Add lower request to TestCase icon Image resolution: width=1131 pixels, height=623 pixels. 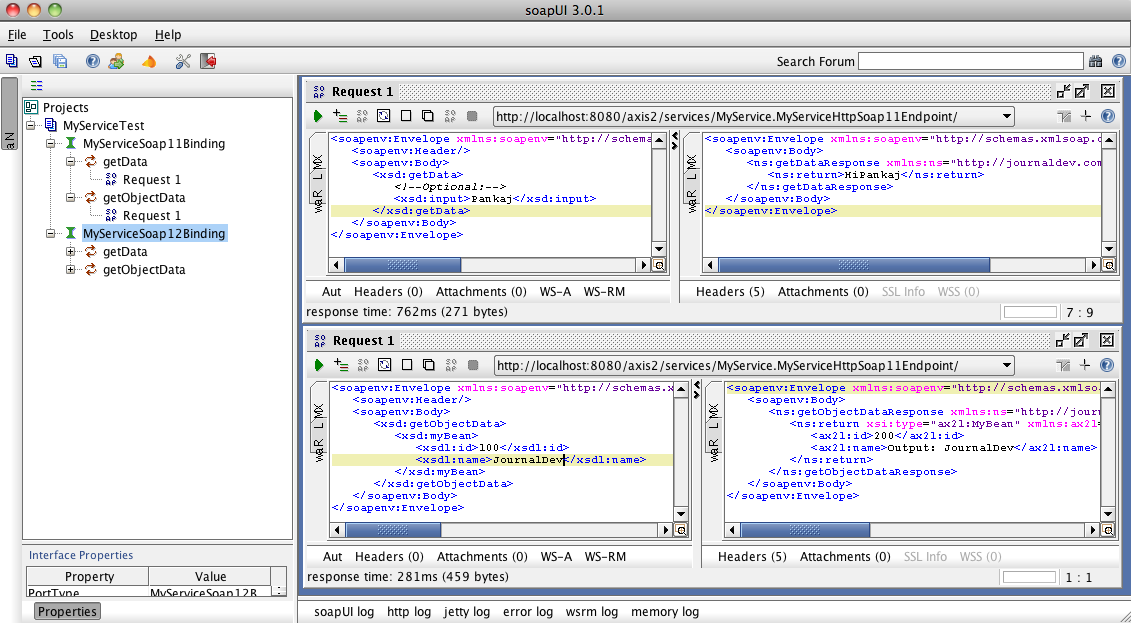(x=341, y=365)
